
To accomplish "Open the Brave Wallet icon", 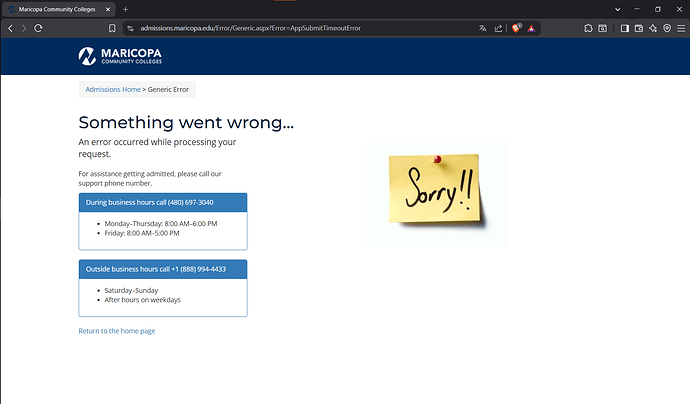I will [639, 28].
